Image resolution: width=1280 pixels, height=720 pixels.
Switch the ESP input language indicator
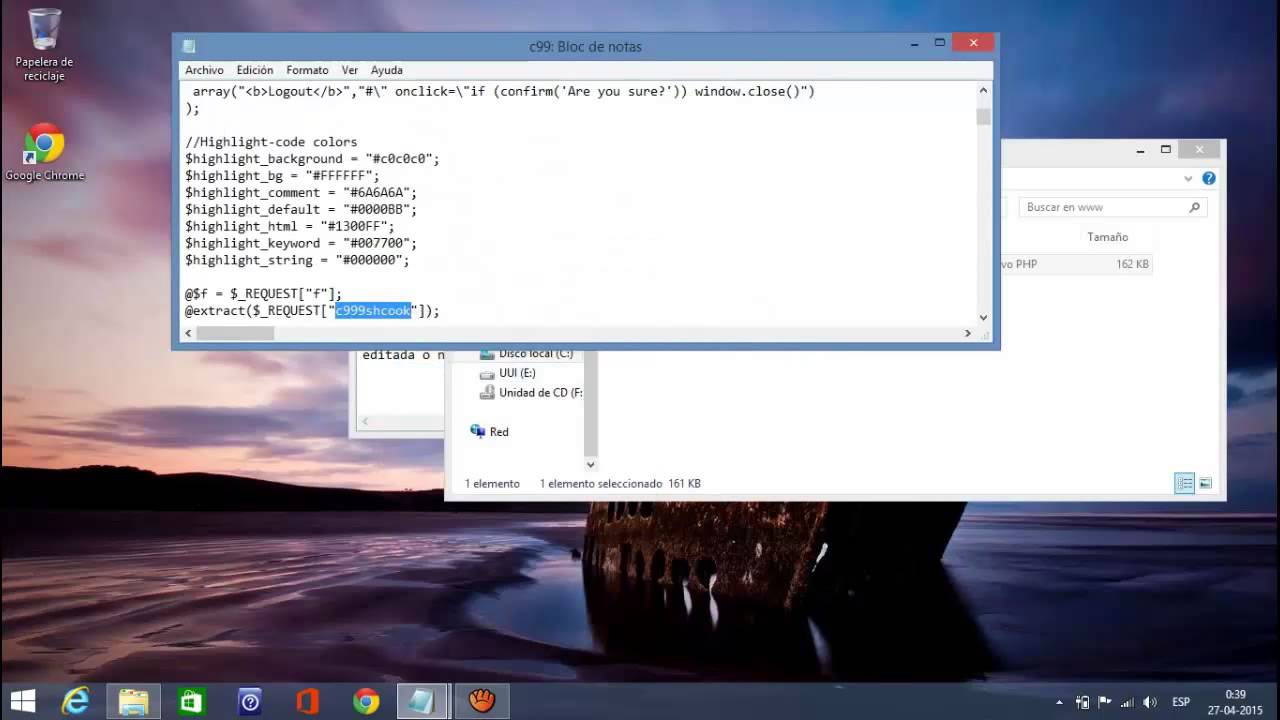[1181, 702]
